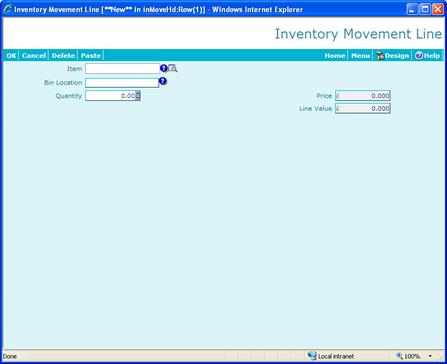Click the Local intranet zone icon

(312, 356)
